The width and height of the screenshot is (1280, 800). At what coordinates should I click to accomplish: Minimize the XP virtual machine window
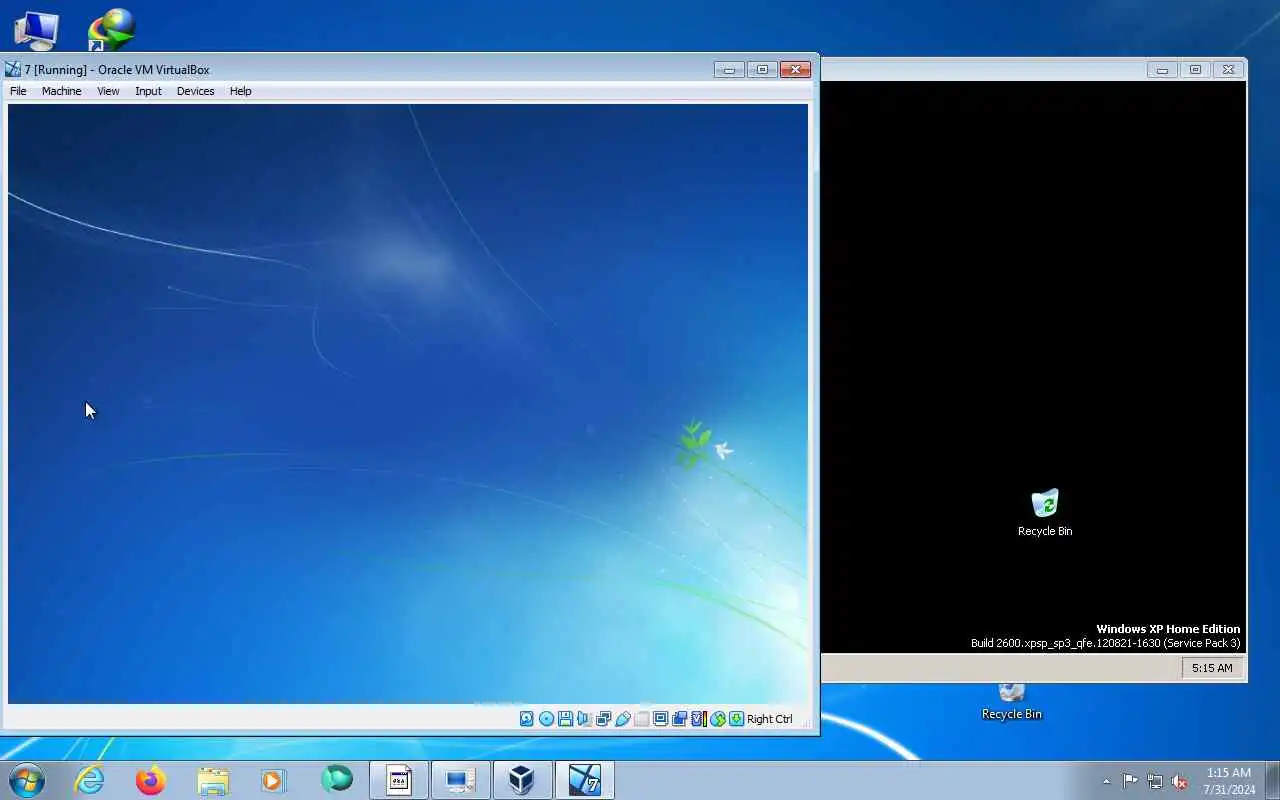pos(1162,69)
